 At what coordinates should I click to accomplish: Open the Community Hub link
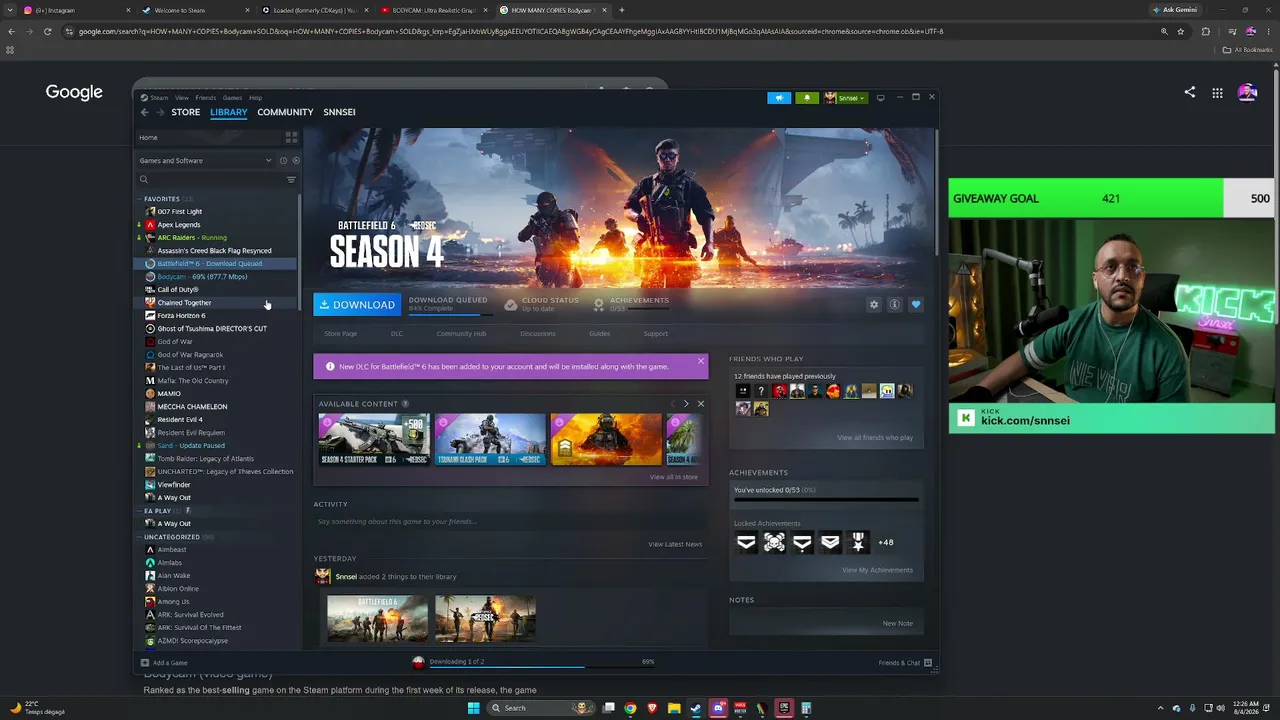[x=461, y=334]
